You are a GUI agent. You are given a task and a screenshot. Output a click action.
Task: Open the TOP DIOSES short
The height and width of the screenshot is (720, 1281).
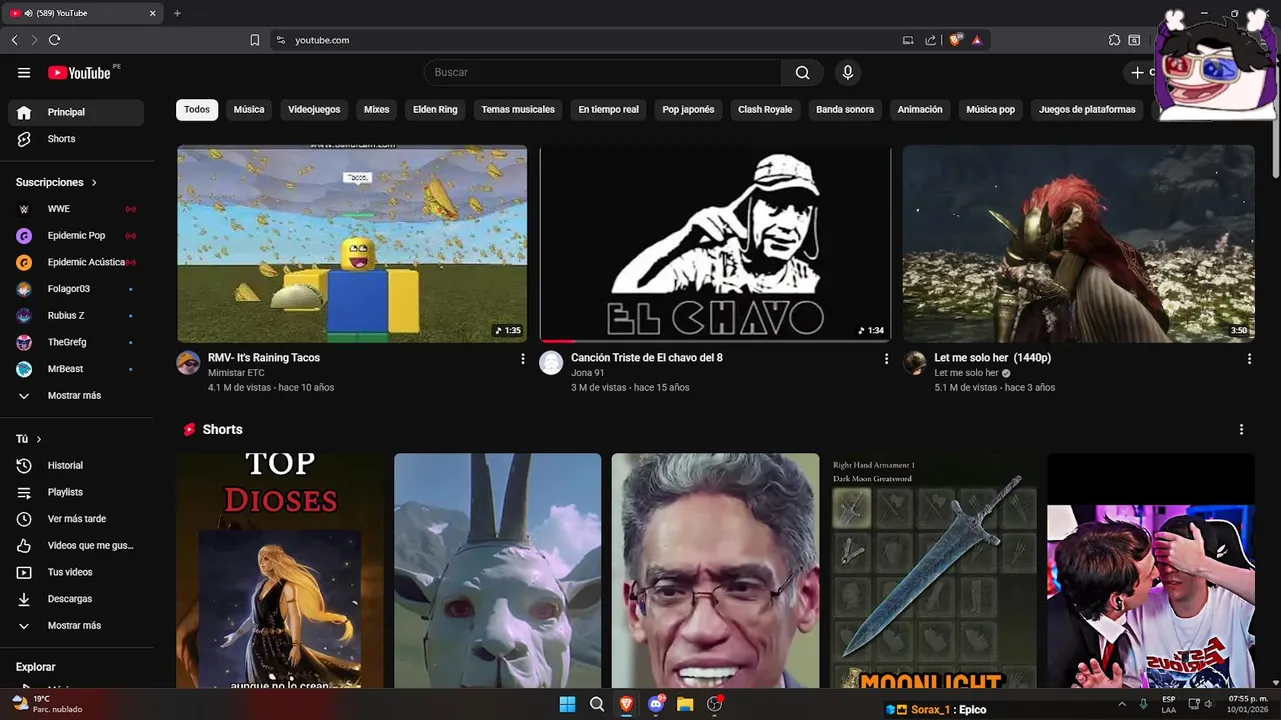pyautogui.click(x=280, y=571)
